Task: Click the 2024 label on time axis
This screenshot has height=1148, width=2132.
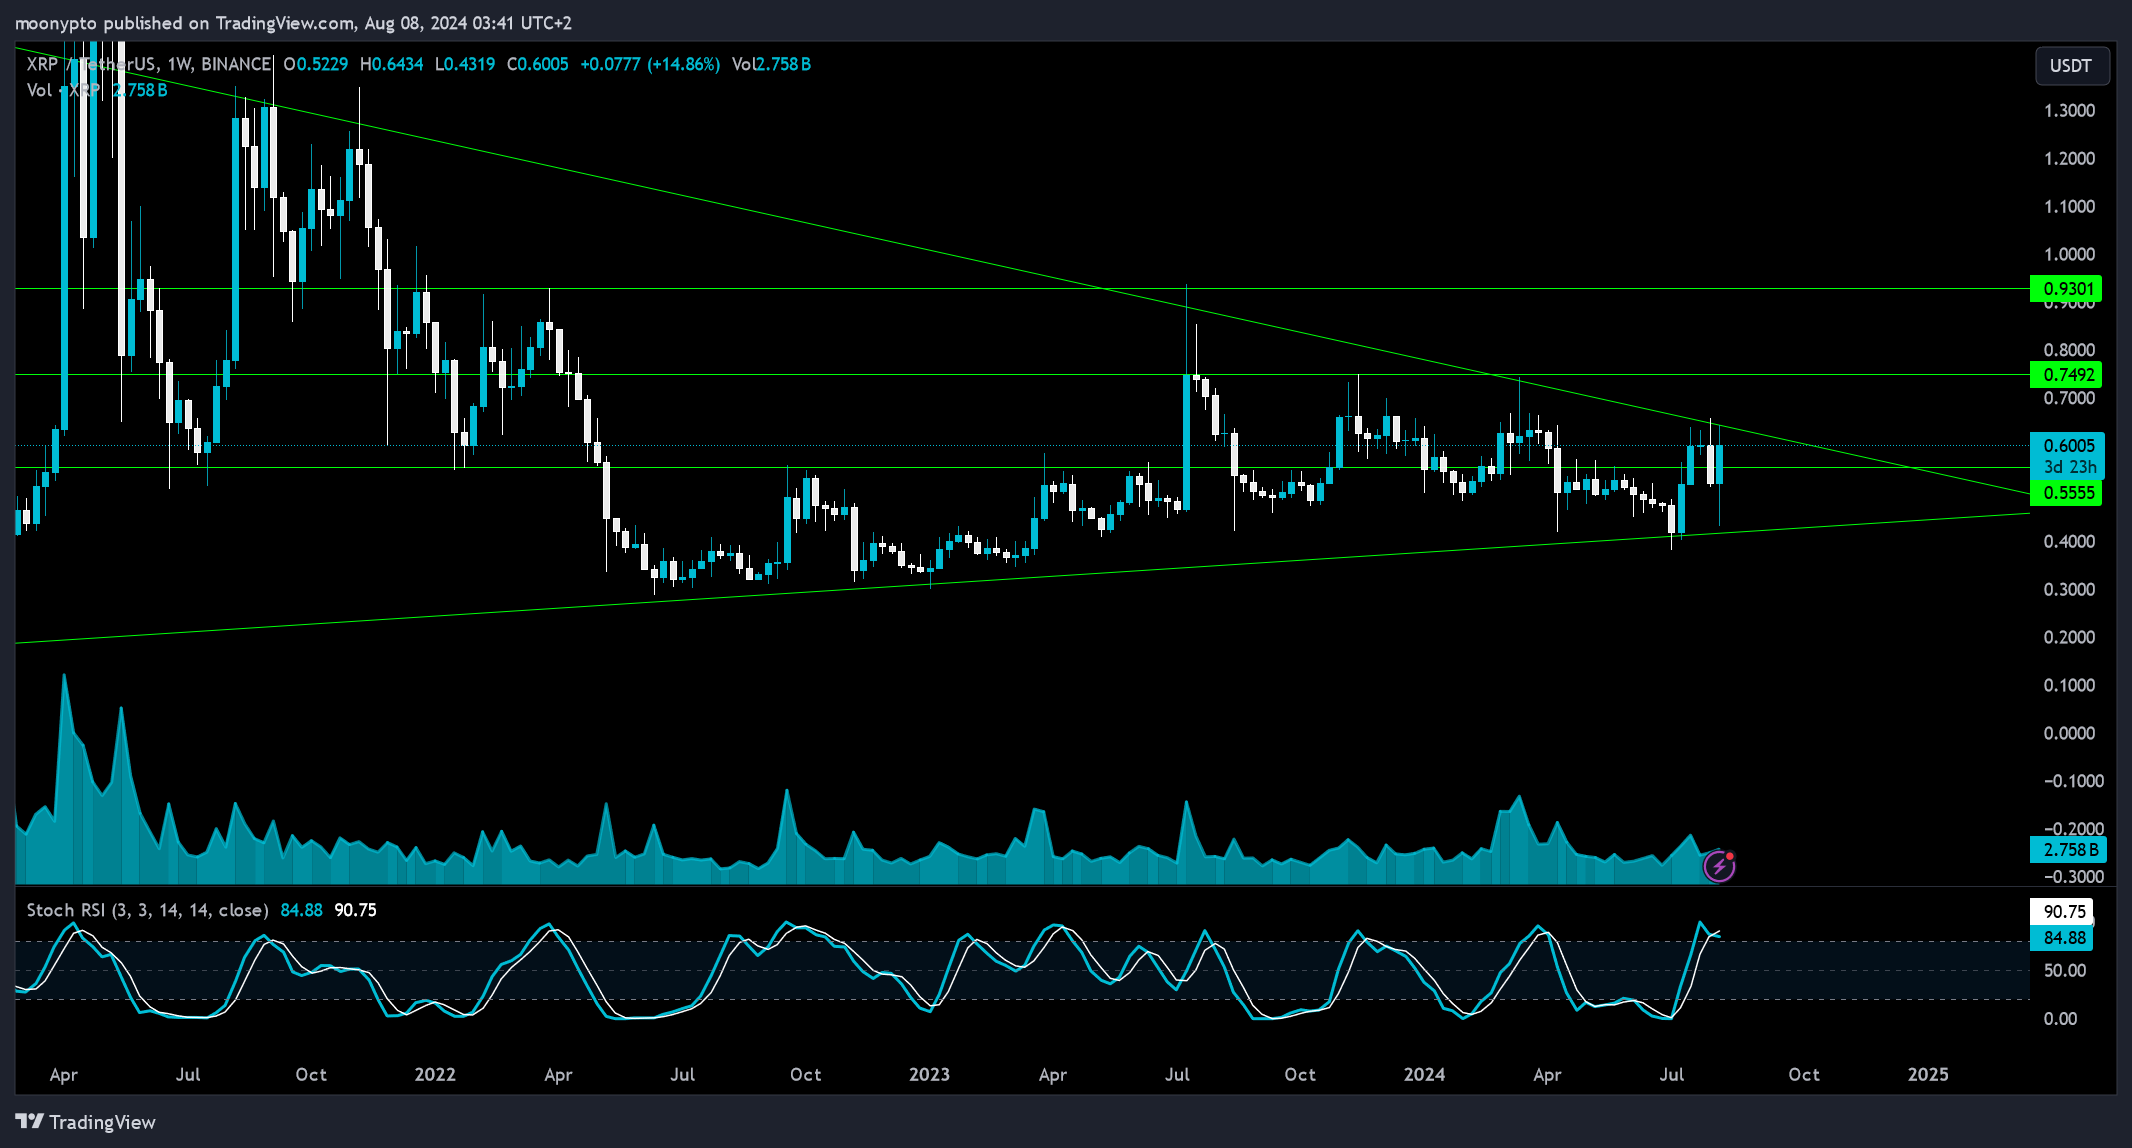Action: point(1424,1074)
